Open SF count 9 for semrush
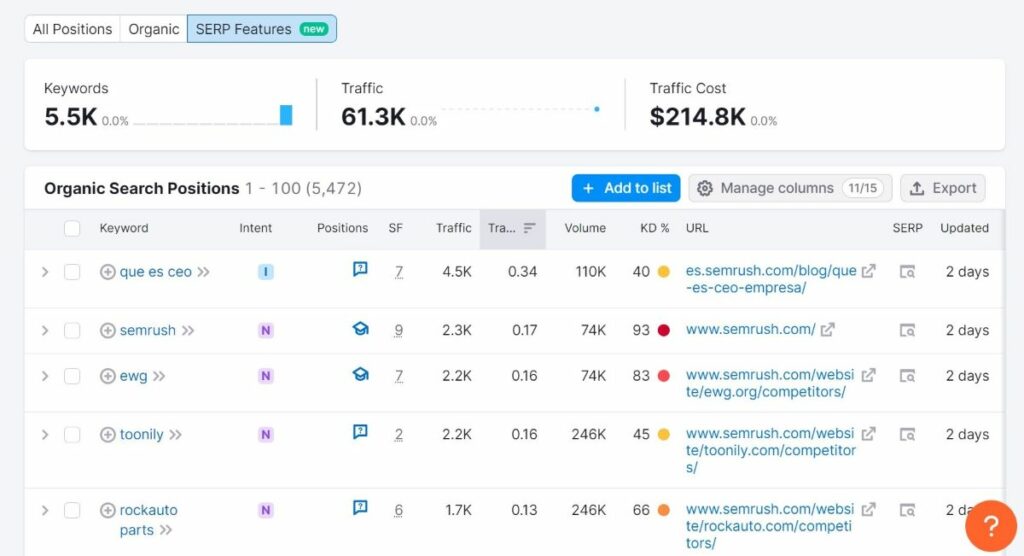The width and height of the screenshot is (1024, 556). 398,331
